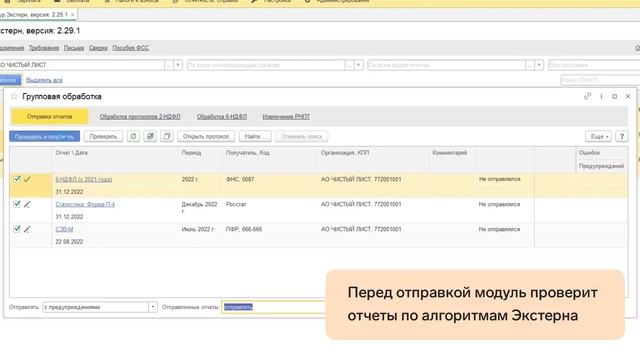The image size is (640, 360).
Task: Open the controlling authorities filter dropdown arrow
Action: click(x=358, y=65)
